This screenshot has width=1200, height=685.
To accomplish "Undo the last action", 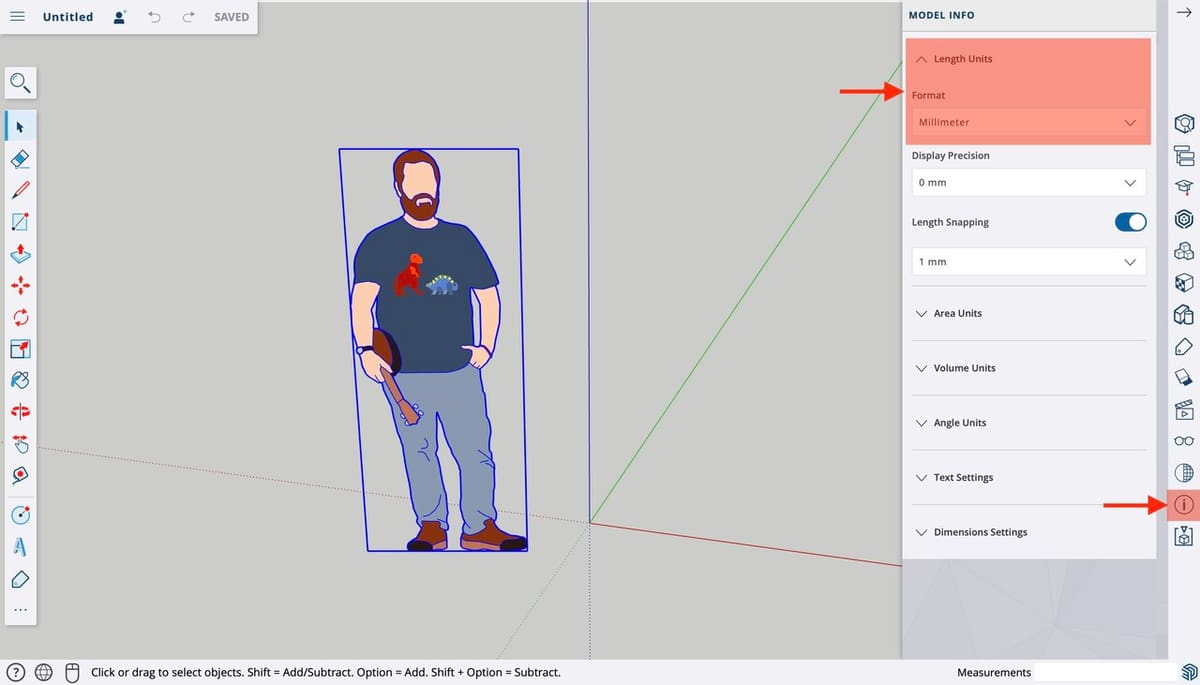I will [154, 17].
